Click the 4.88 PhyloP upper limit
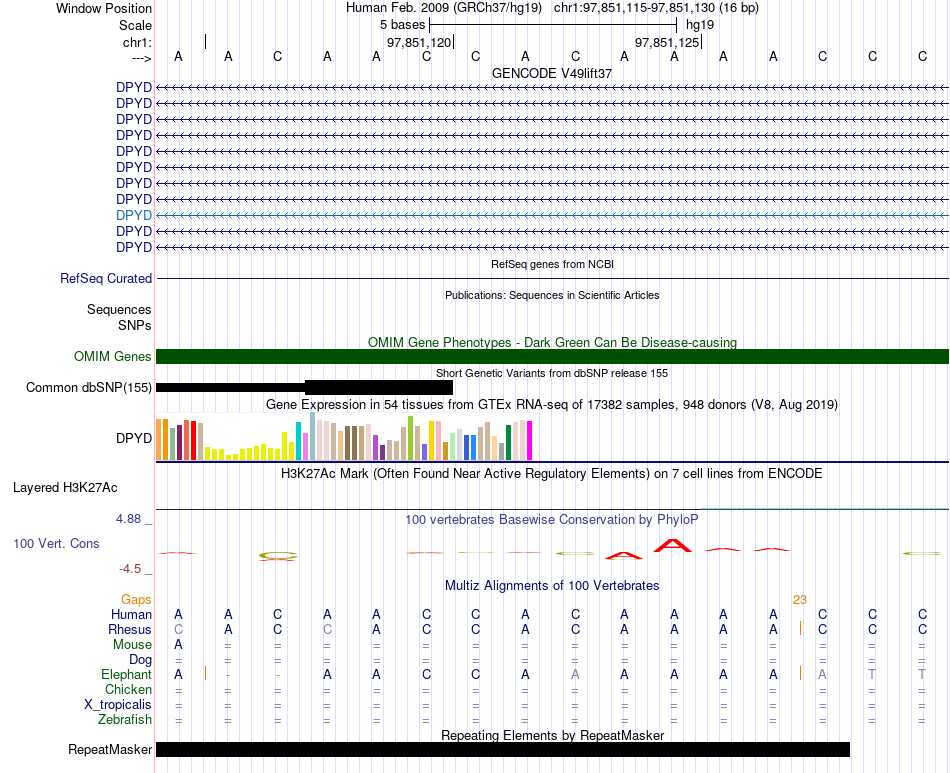 click(x=128, y=519)
